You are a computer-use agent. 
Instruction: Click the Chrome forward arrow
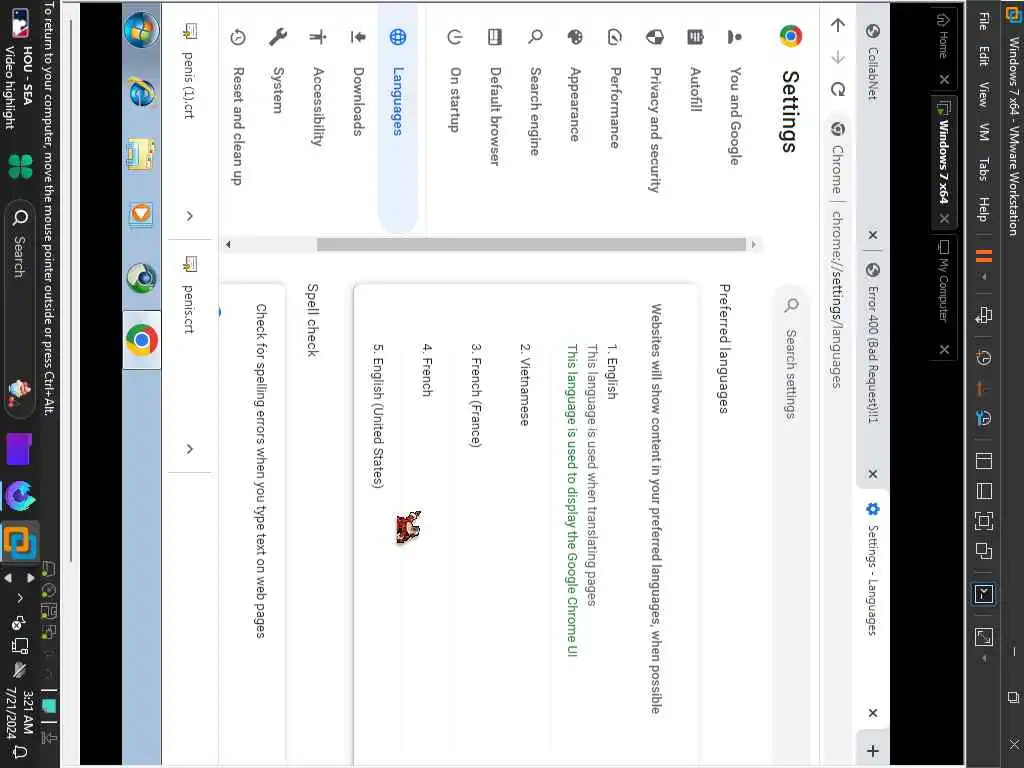pos(838,57)
